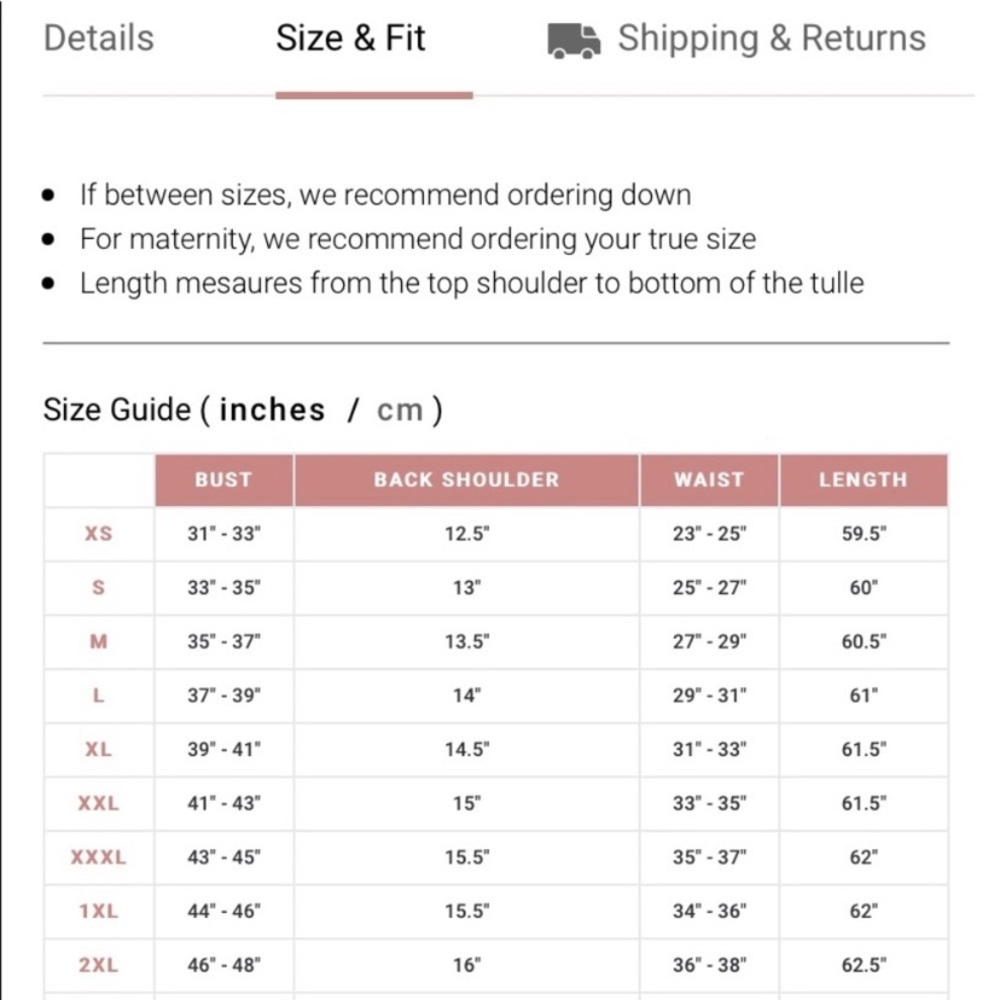The image size is (1000, 1000).
Task: Switch size guide to cm units
Action: 400,409
